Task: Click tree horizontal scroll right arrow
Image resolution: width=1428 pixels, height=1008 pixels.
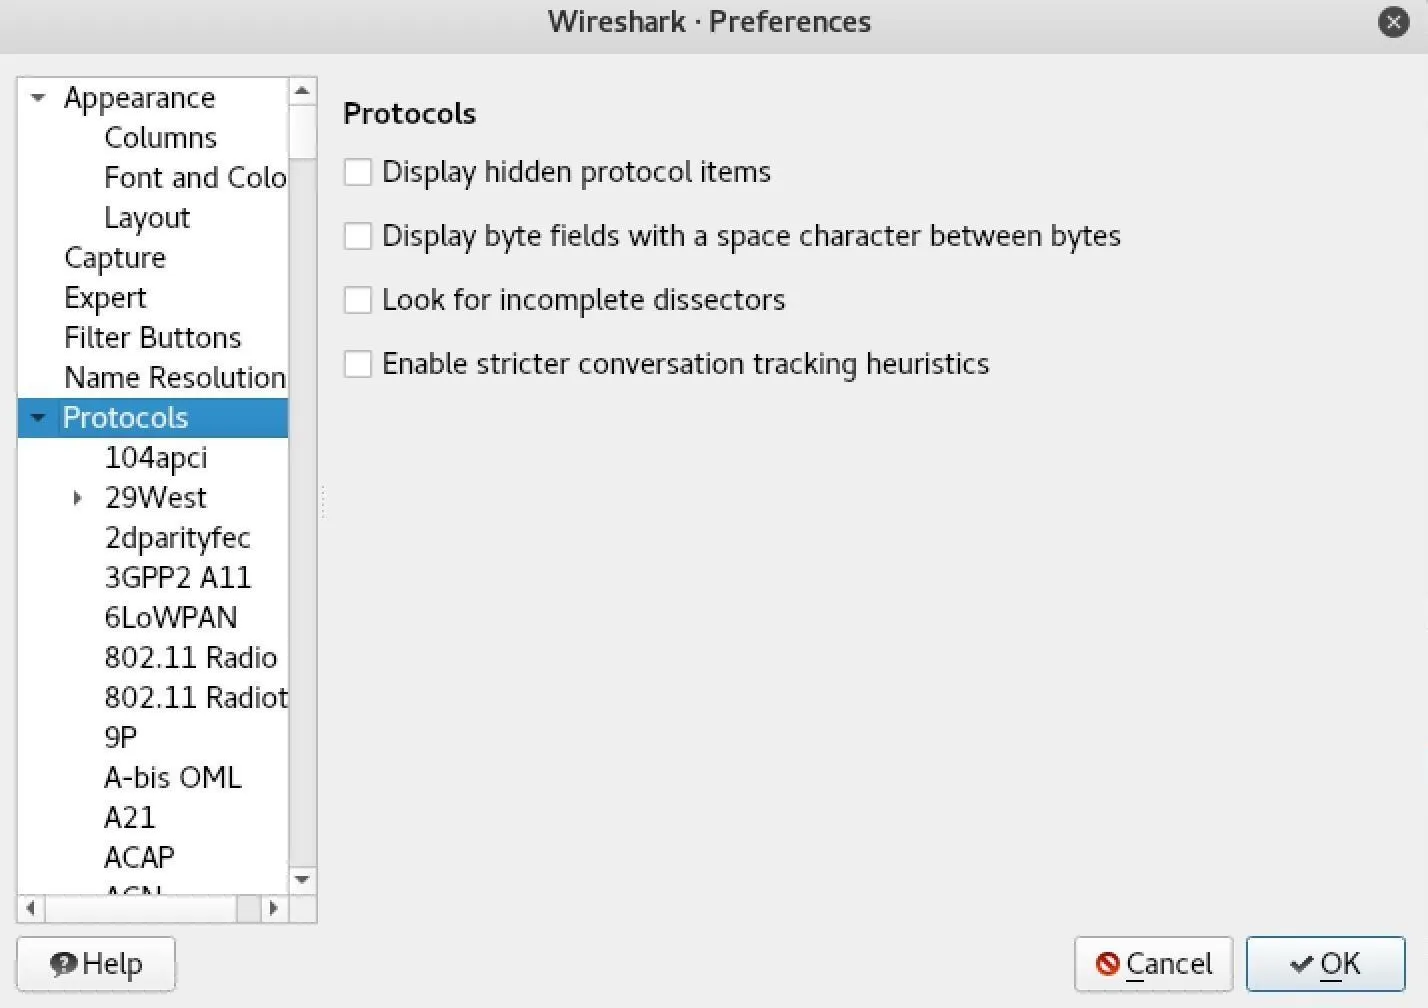Action: [273, 908]
